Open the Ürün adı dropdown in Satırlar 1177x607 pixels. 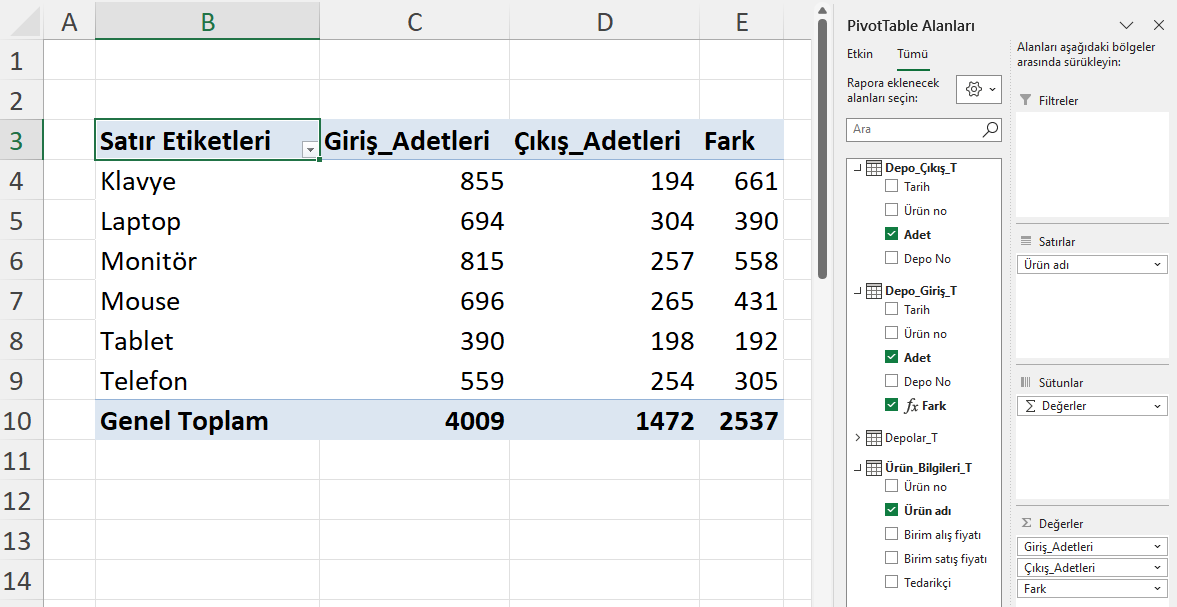(1158, 265)
